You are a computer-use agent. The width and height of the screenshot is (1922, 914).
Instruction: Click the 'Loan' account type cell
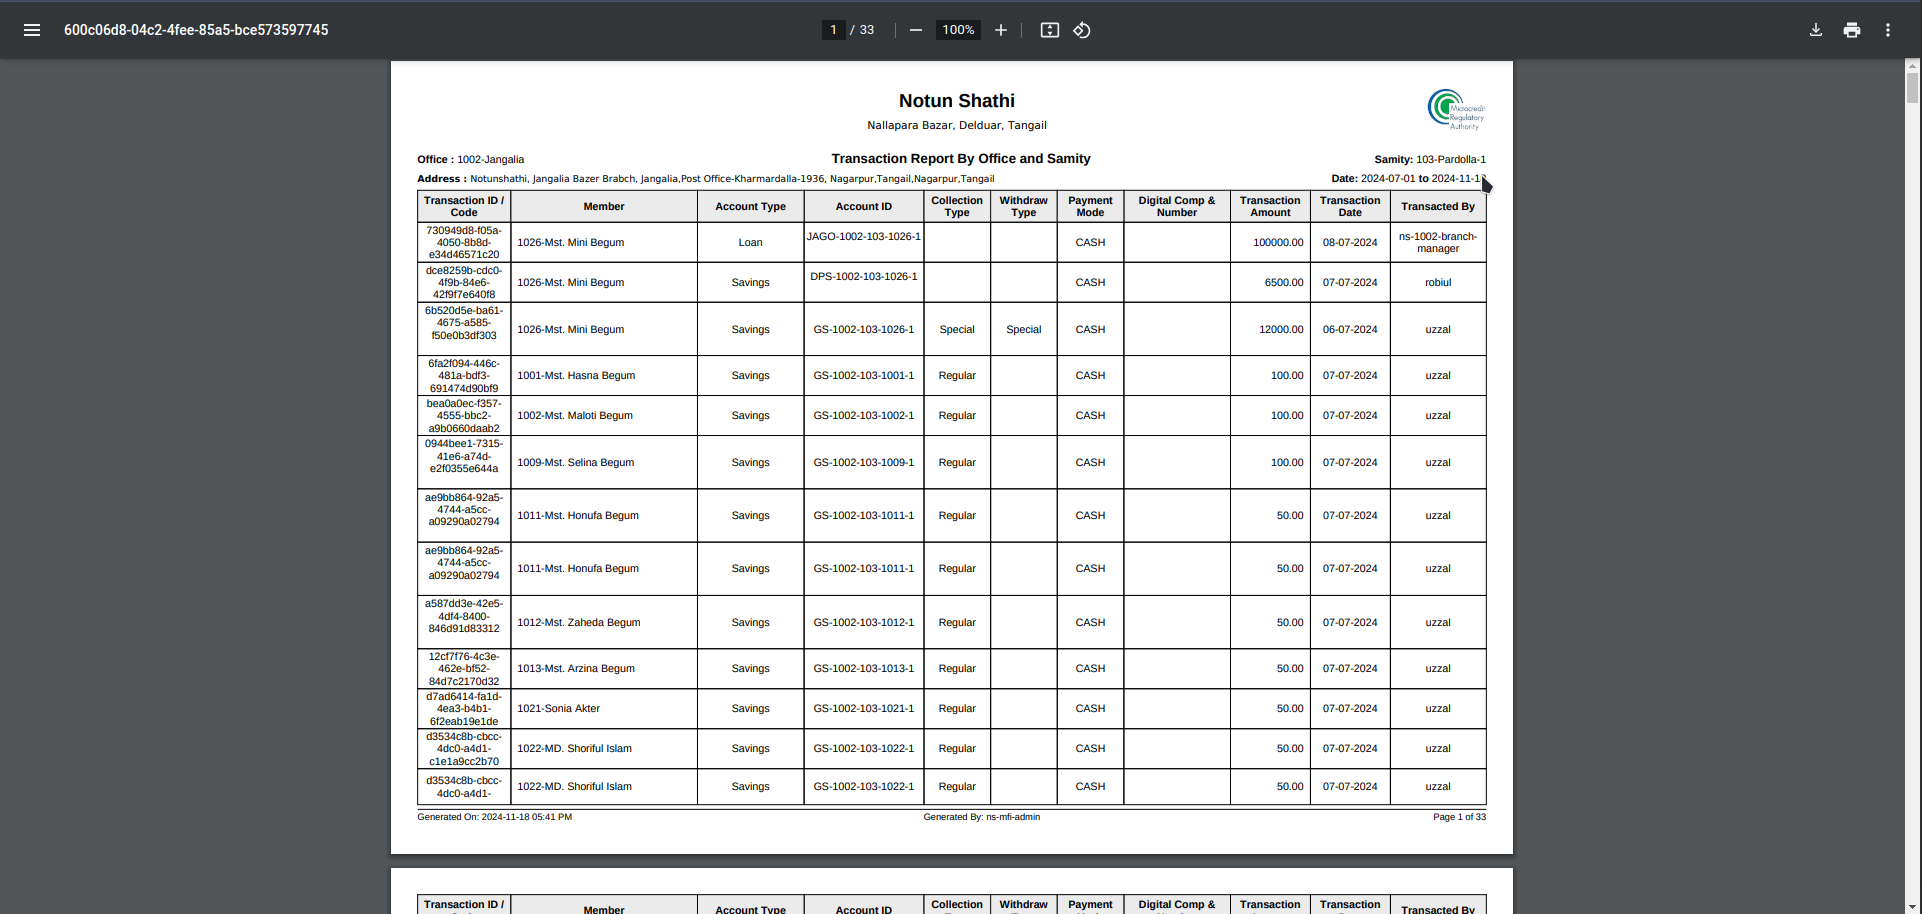(751, 243)
